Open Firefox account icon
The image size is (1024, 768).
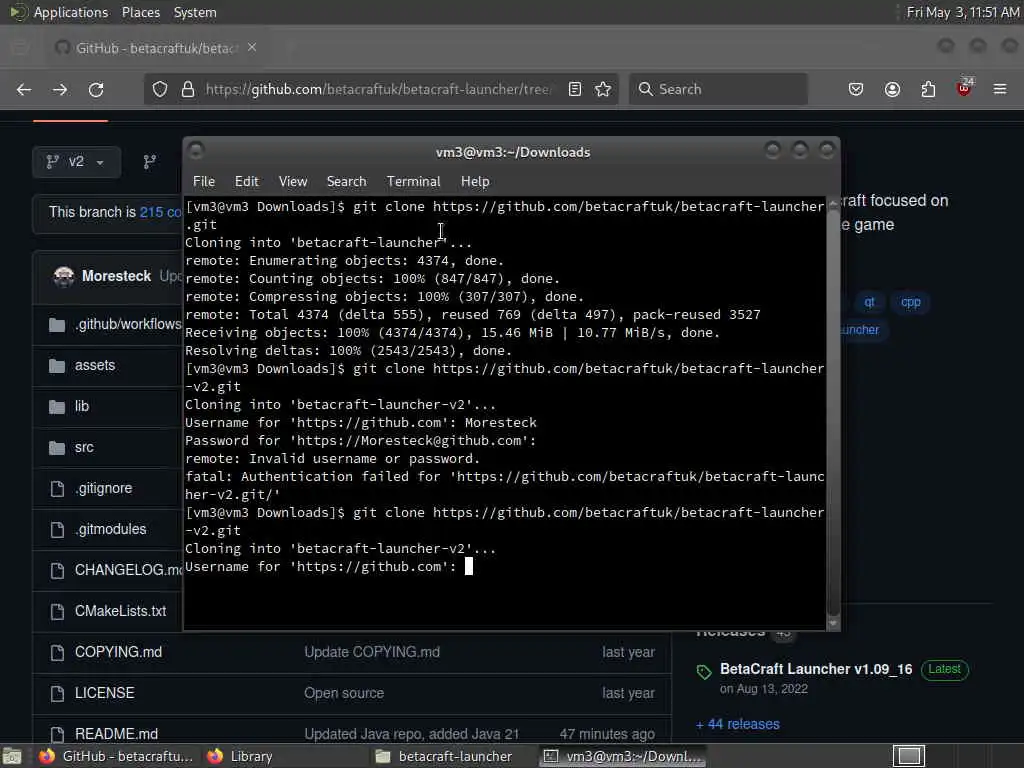click(892, 89)
